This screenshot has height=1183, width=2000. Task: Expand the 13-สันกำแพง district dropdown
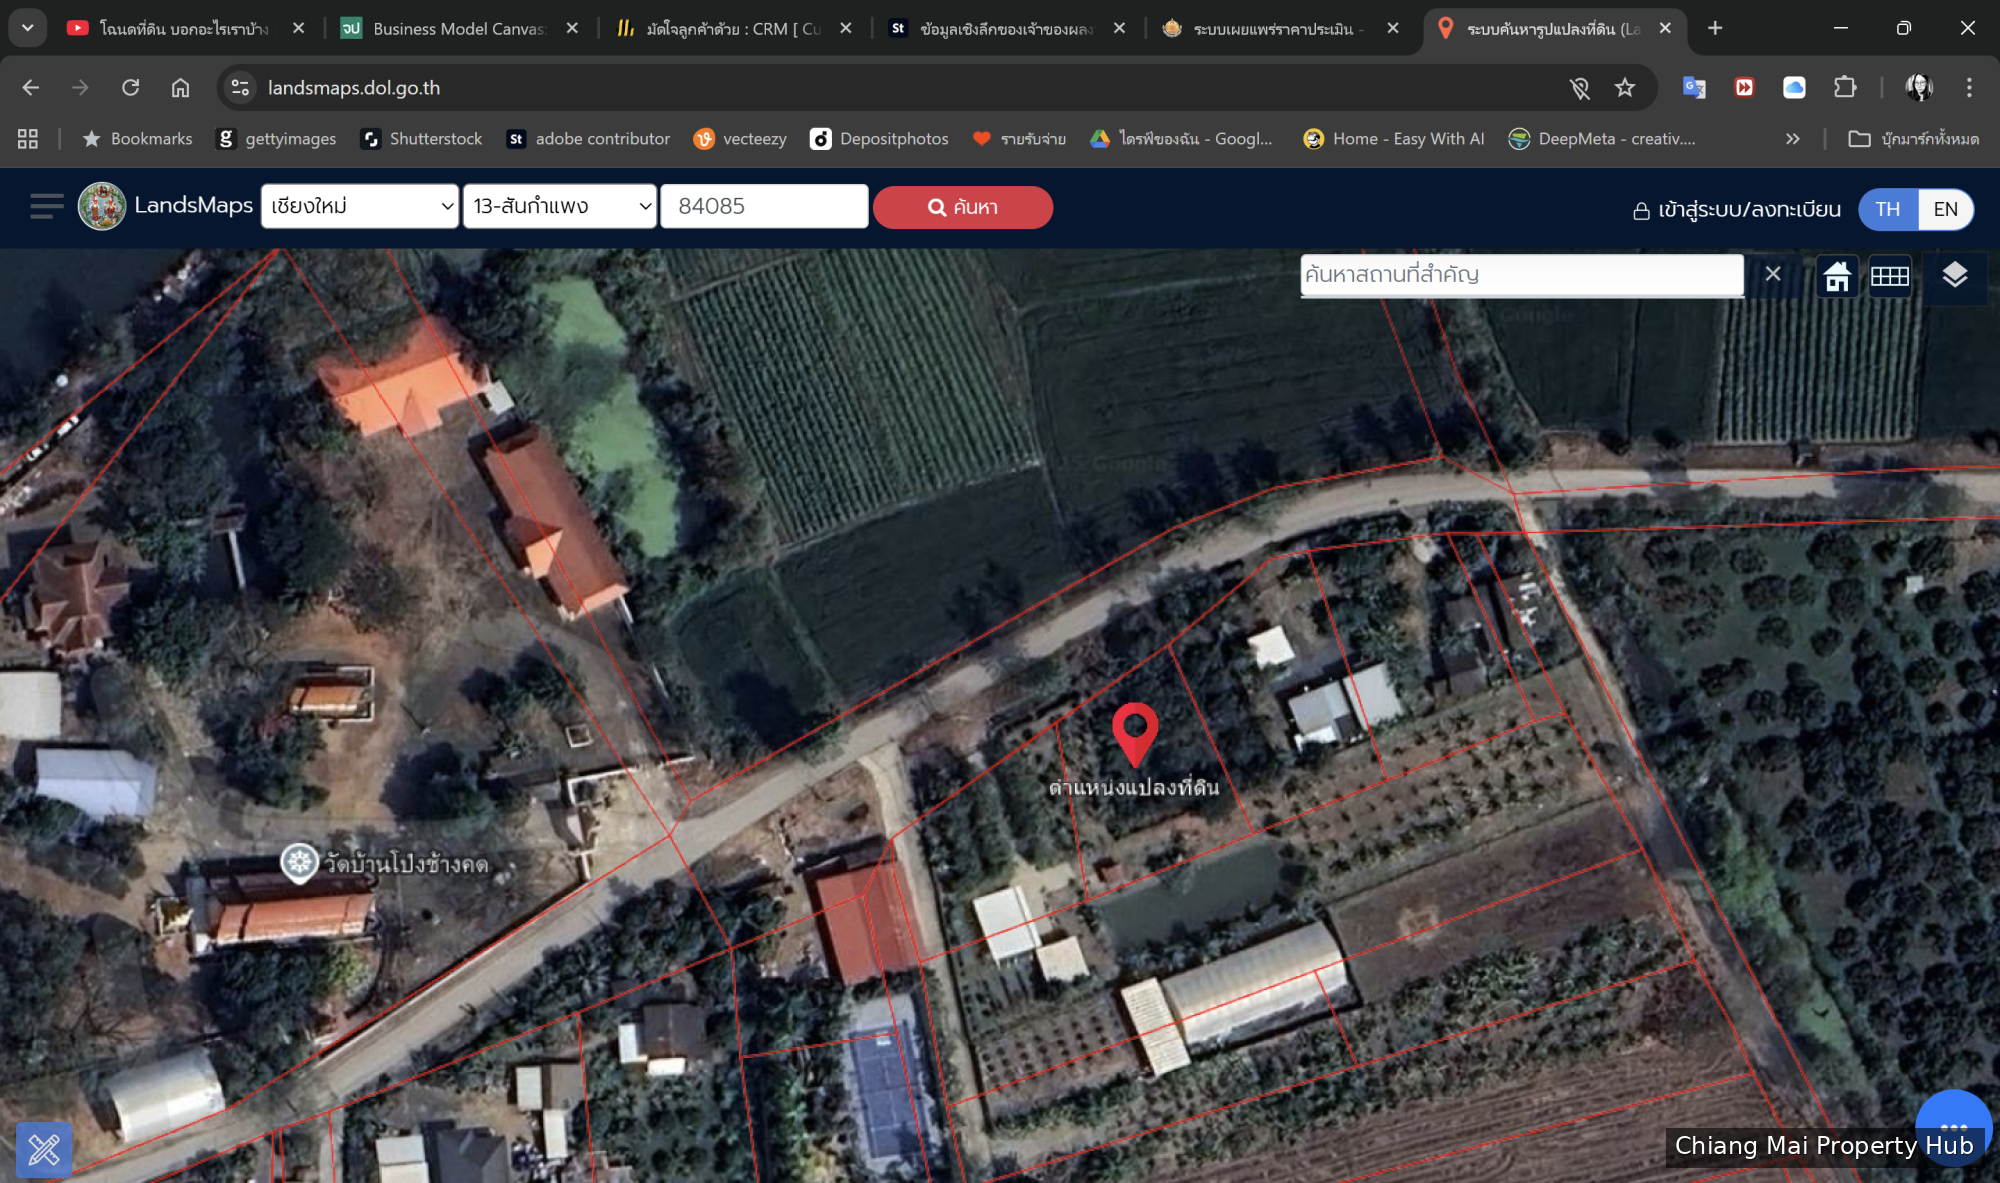tap(560, 207)
